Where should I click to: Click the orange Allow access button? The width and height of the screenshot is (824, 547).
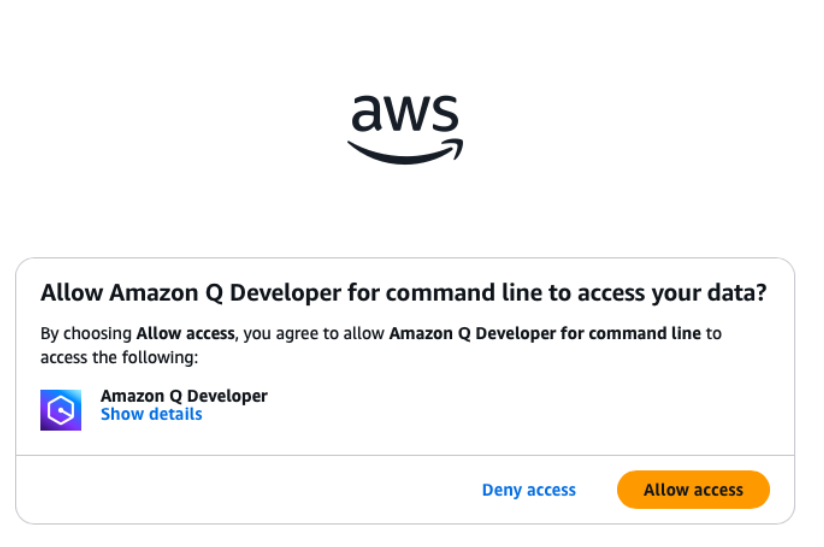pos(693,490)
